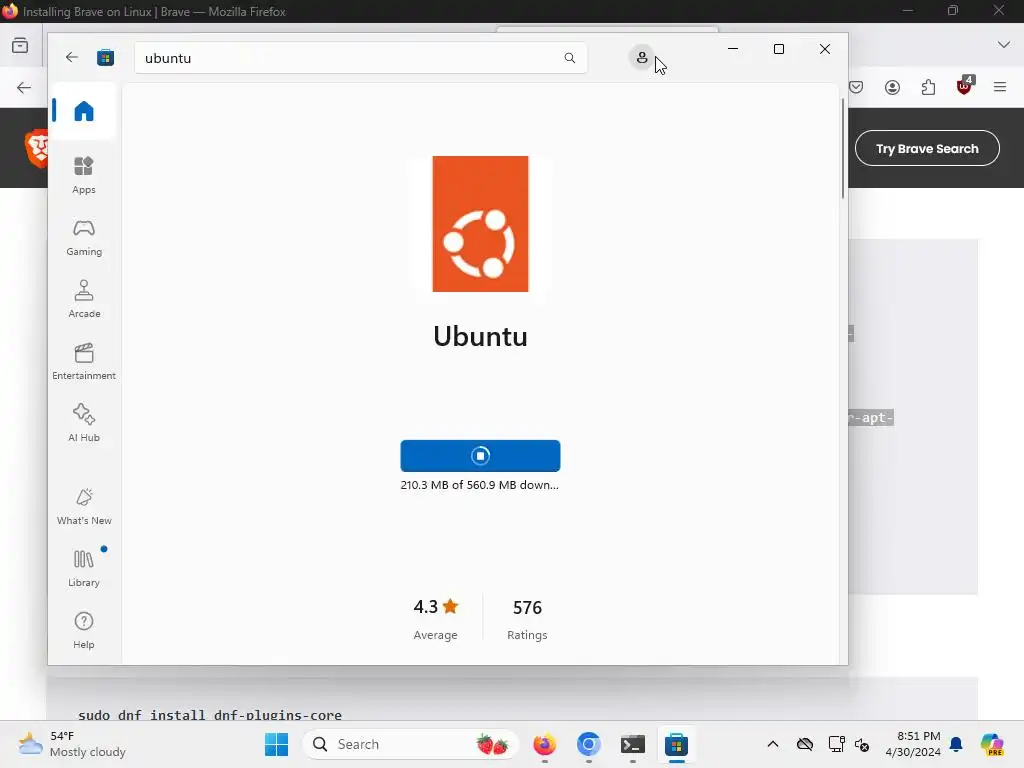
Task: Click the Store search field containing ubuntu
Action: pos(360,58)
